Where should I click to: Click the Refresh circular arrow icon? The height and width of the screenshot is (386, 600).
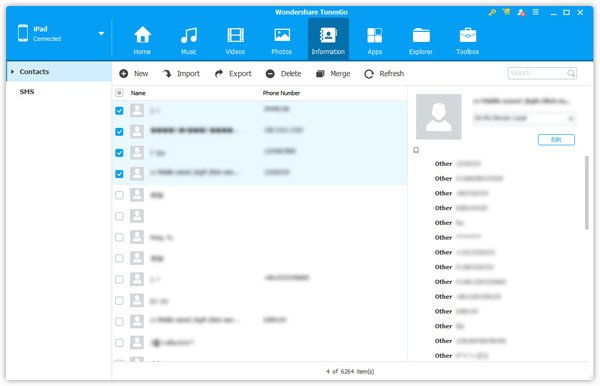pos(369,74)
